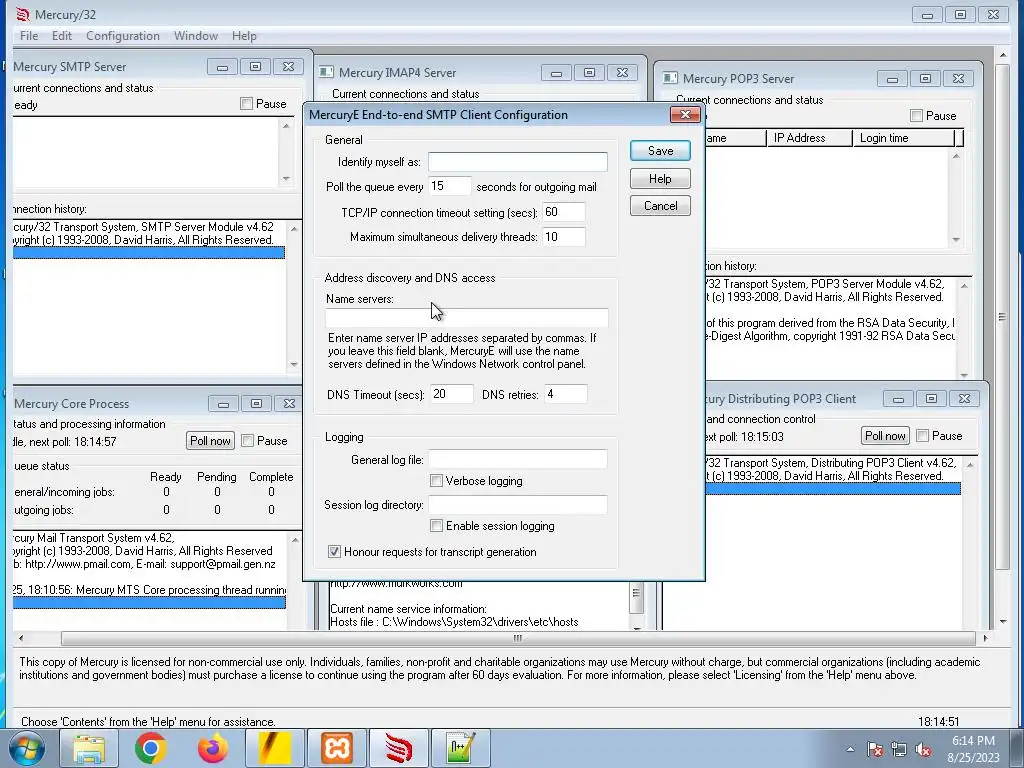Open the Windows Start menu

click(x=27, y=748)
